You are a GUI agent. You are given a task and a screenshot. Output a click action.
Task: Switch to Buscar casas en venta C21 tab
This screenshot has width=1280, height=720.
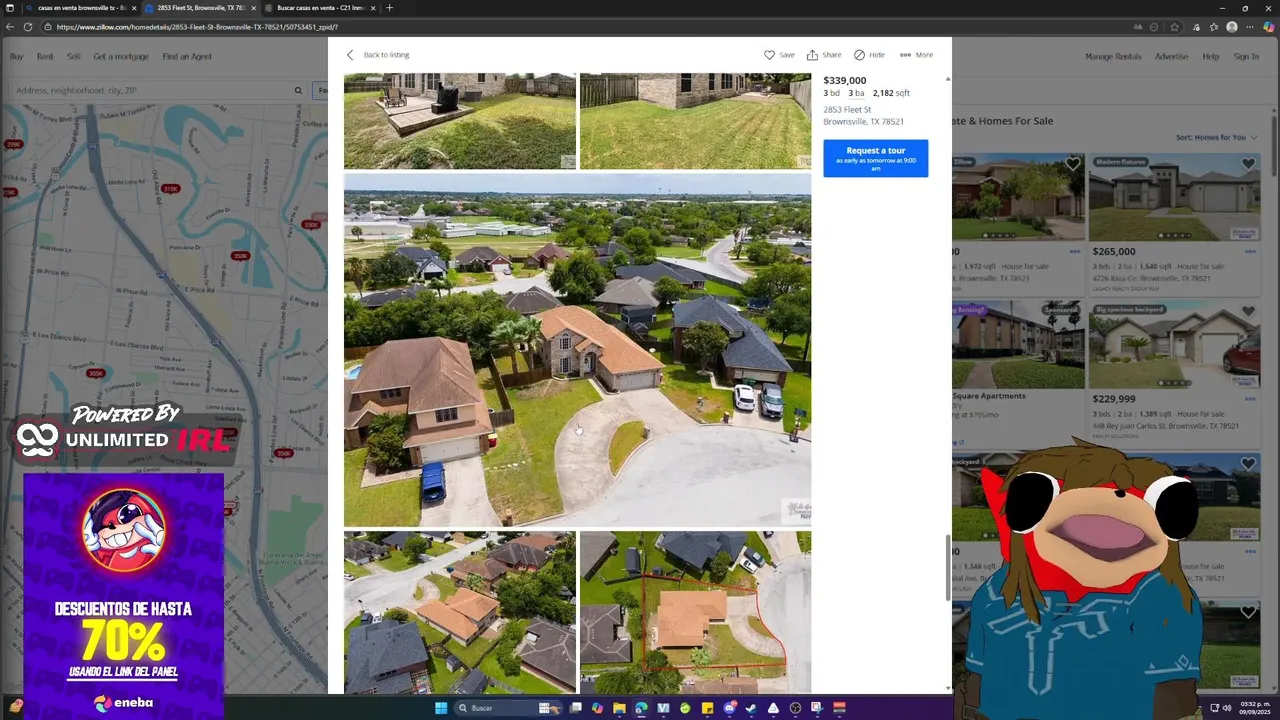pyautogui.click(x=320, y=8)
